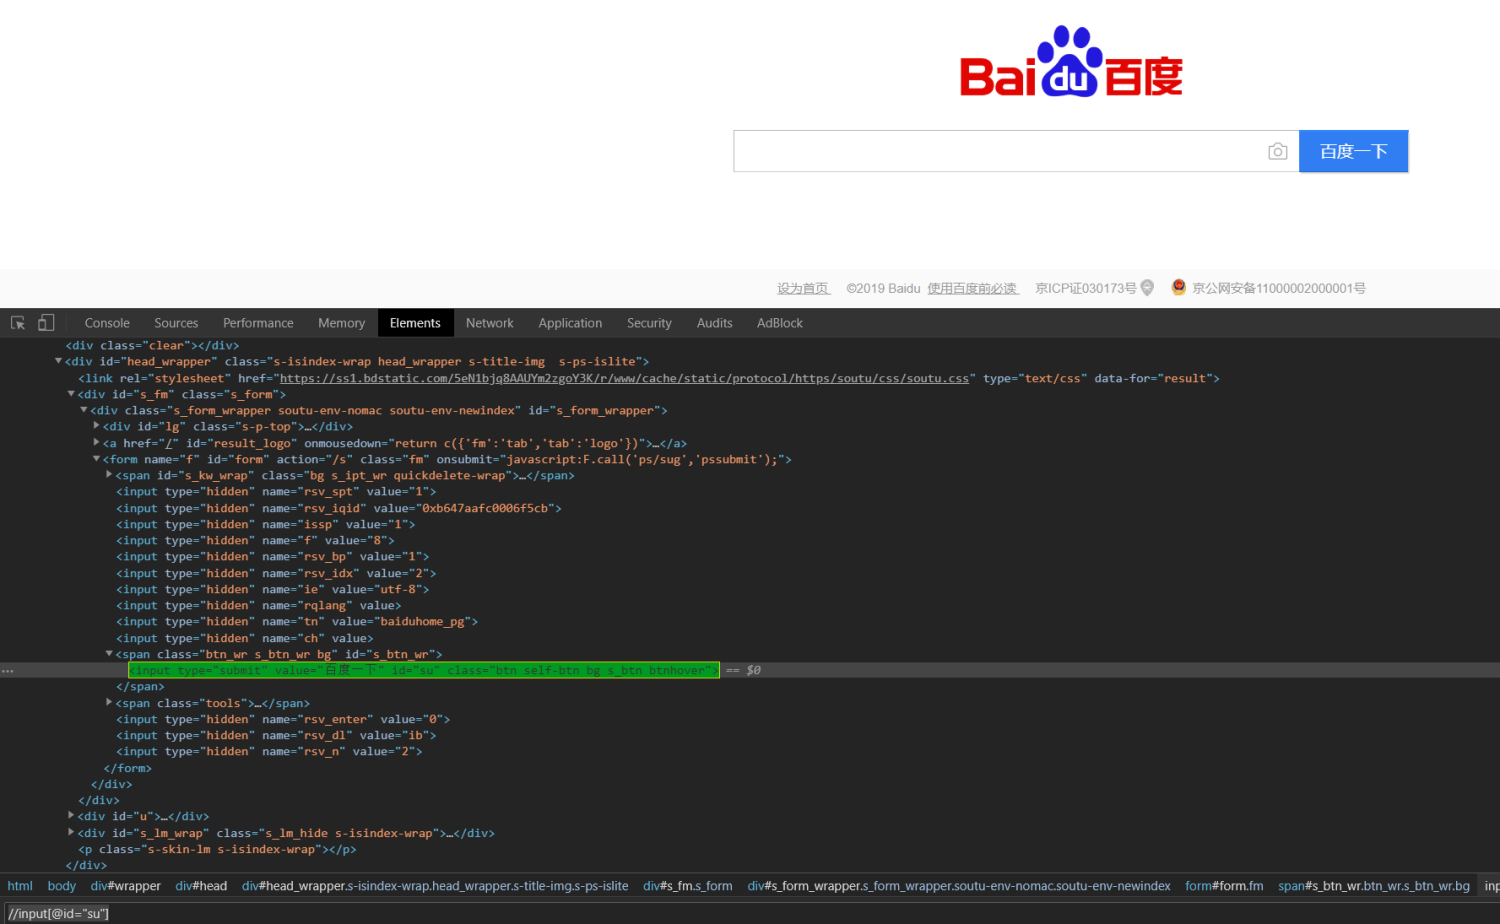The image size is (1500, 924).
Task: Click the police badge icon in footer
Action: (1179, 287)
